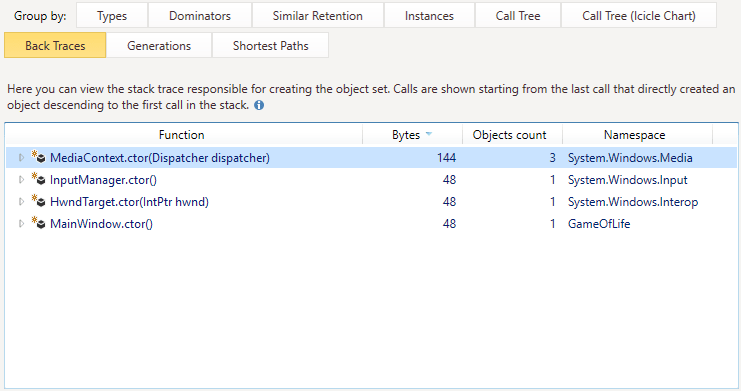Screen dimensions: 741x391
Task: Click the InputManager.ctor function icon
Action: (39, 179)
